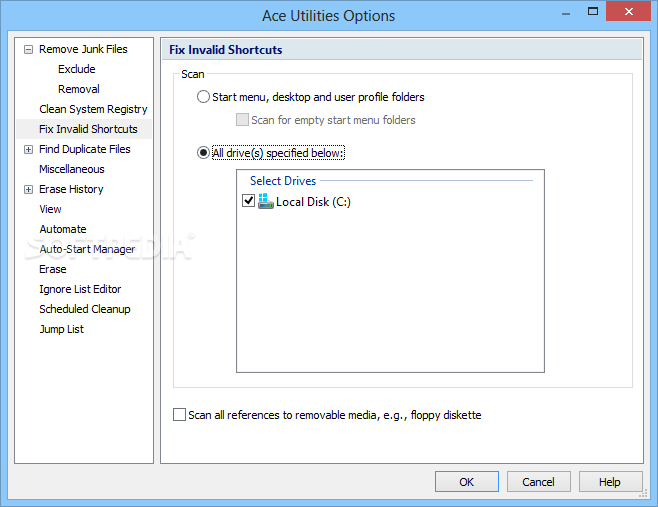
Task: Confirm settings with the OK button
Action: 467,481
